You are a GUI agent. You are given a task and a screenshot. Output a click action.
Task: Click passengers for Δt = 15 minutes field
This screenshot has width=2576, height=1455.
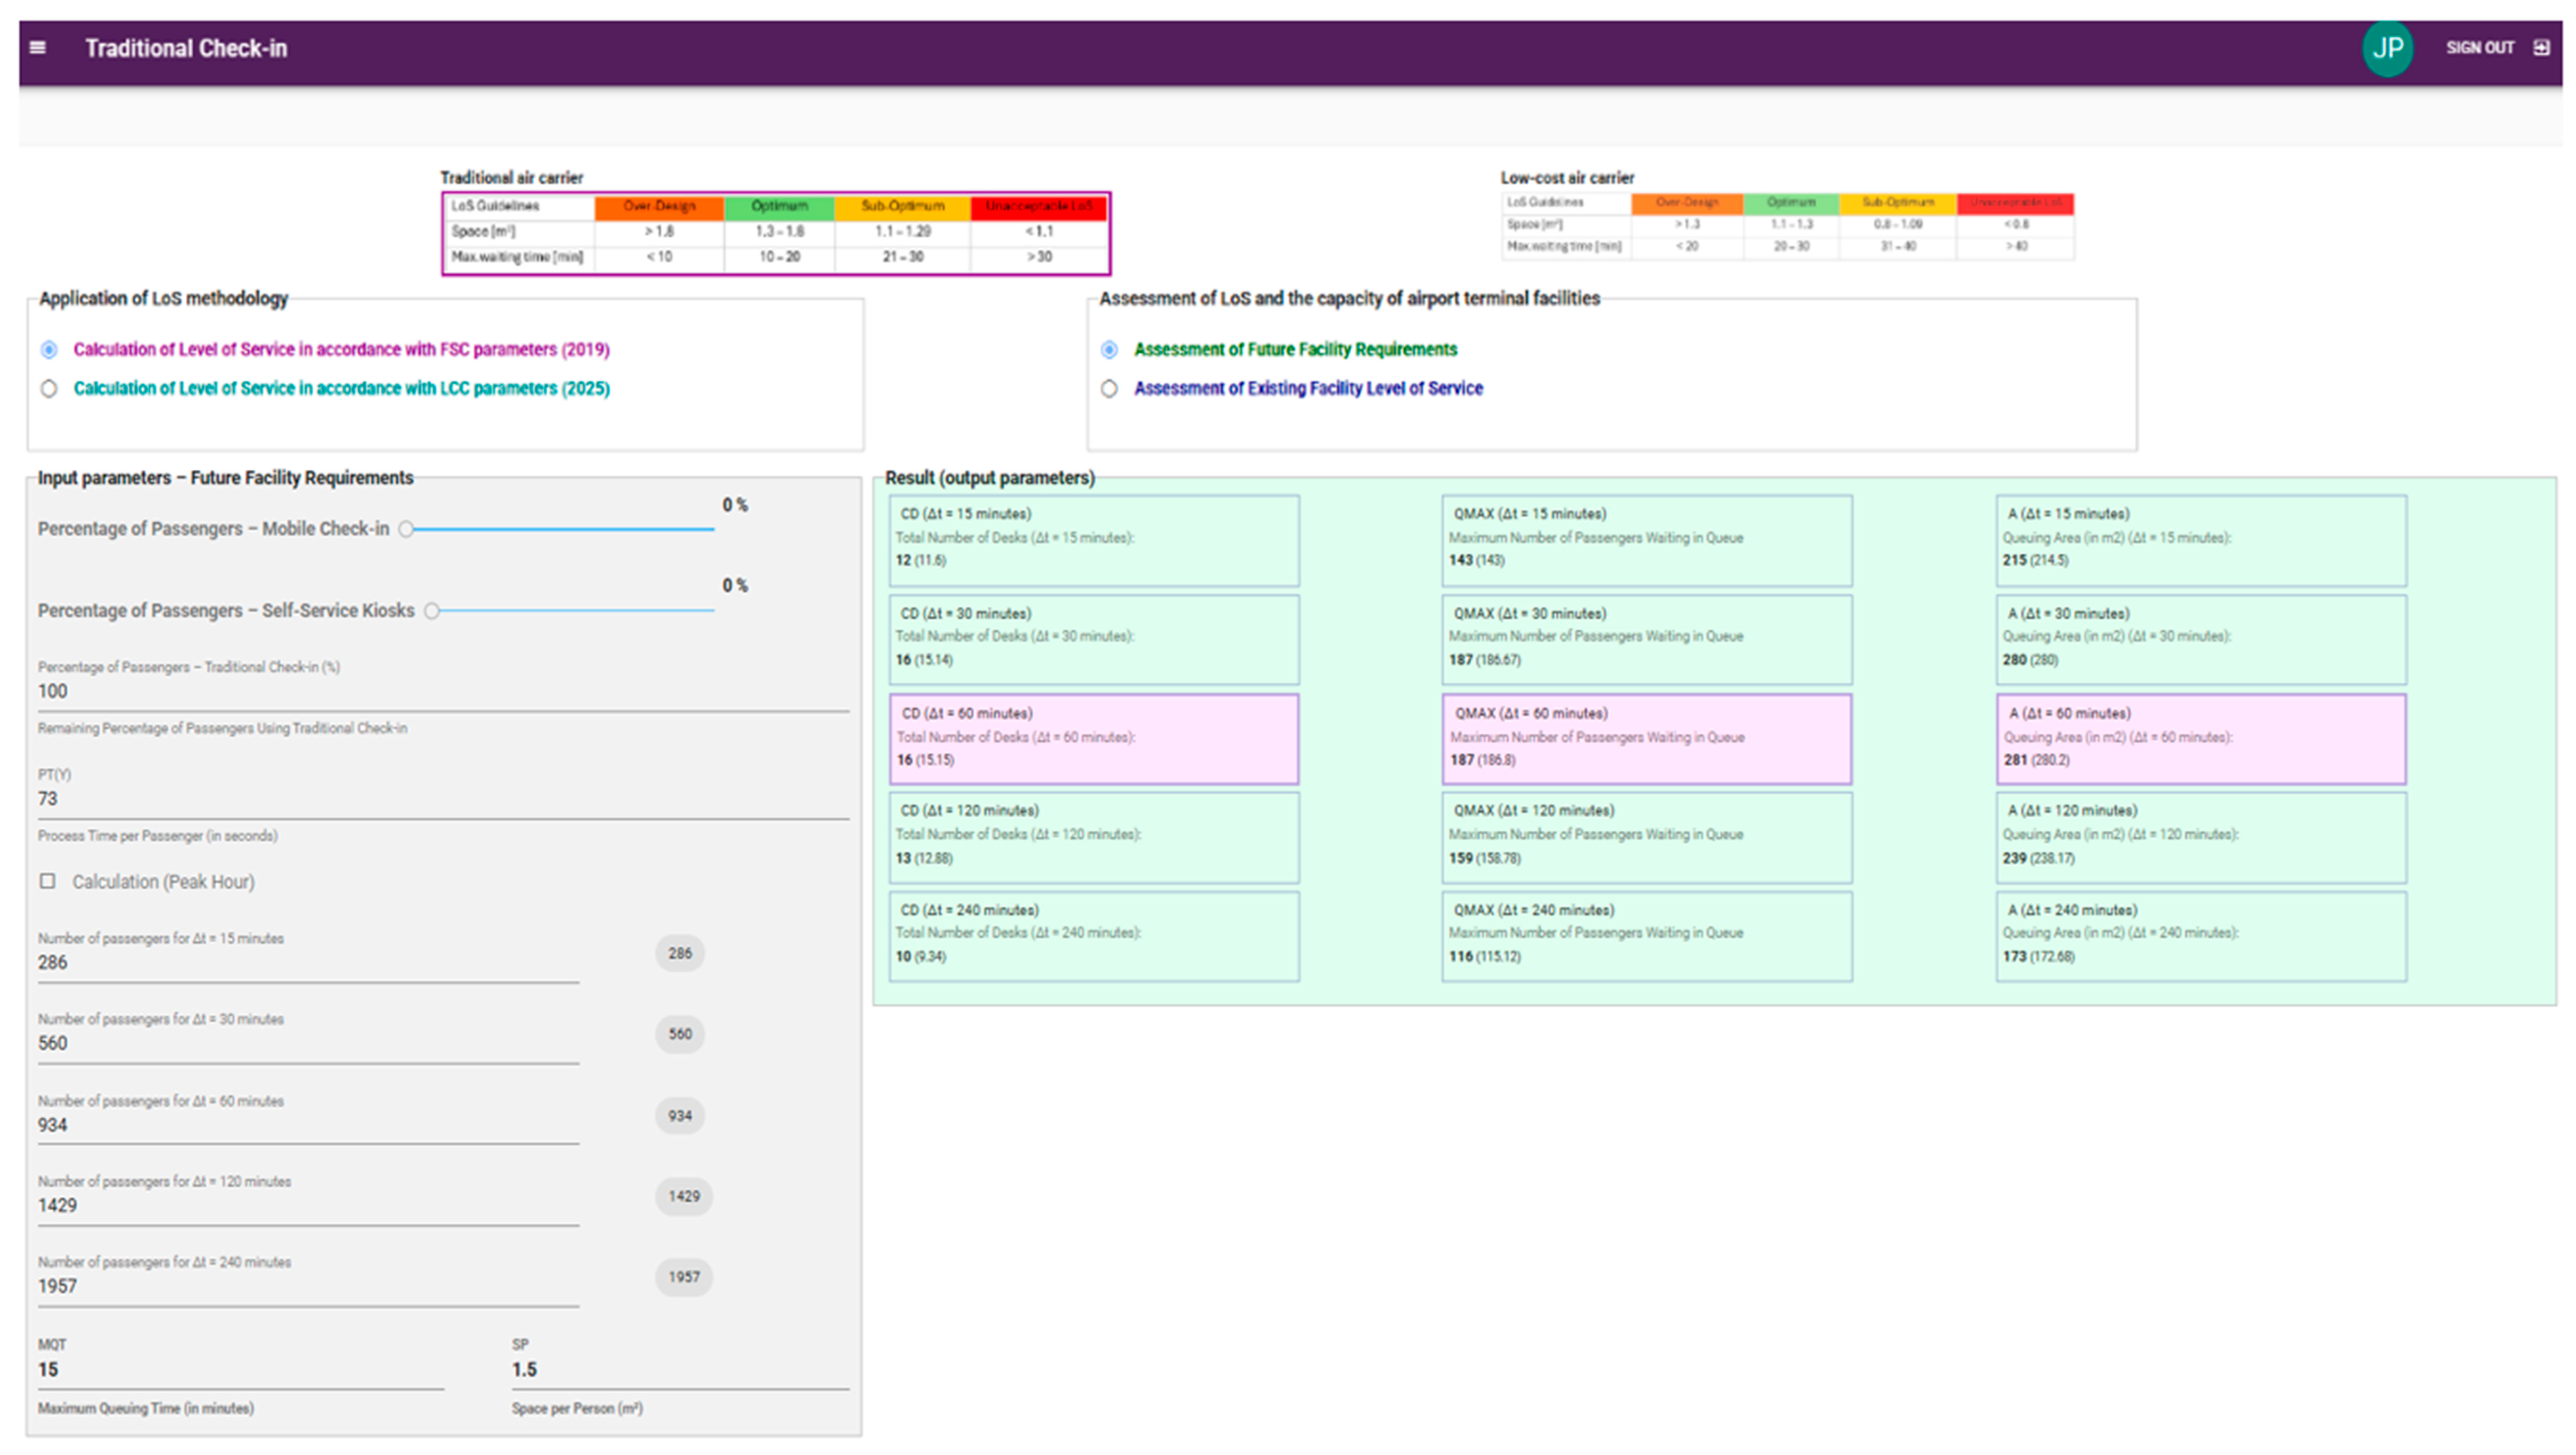click(x=308, y=962)
